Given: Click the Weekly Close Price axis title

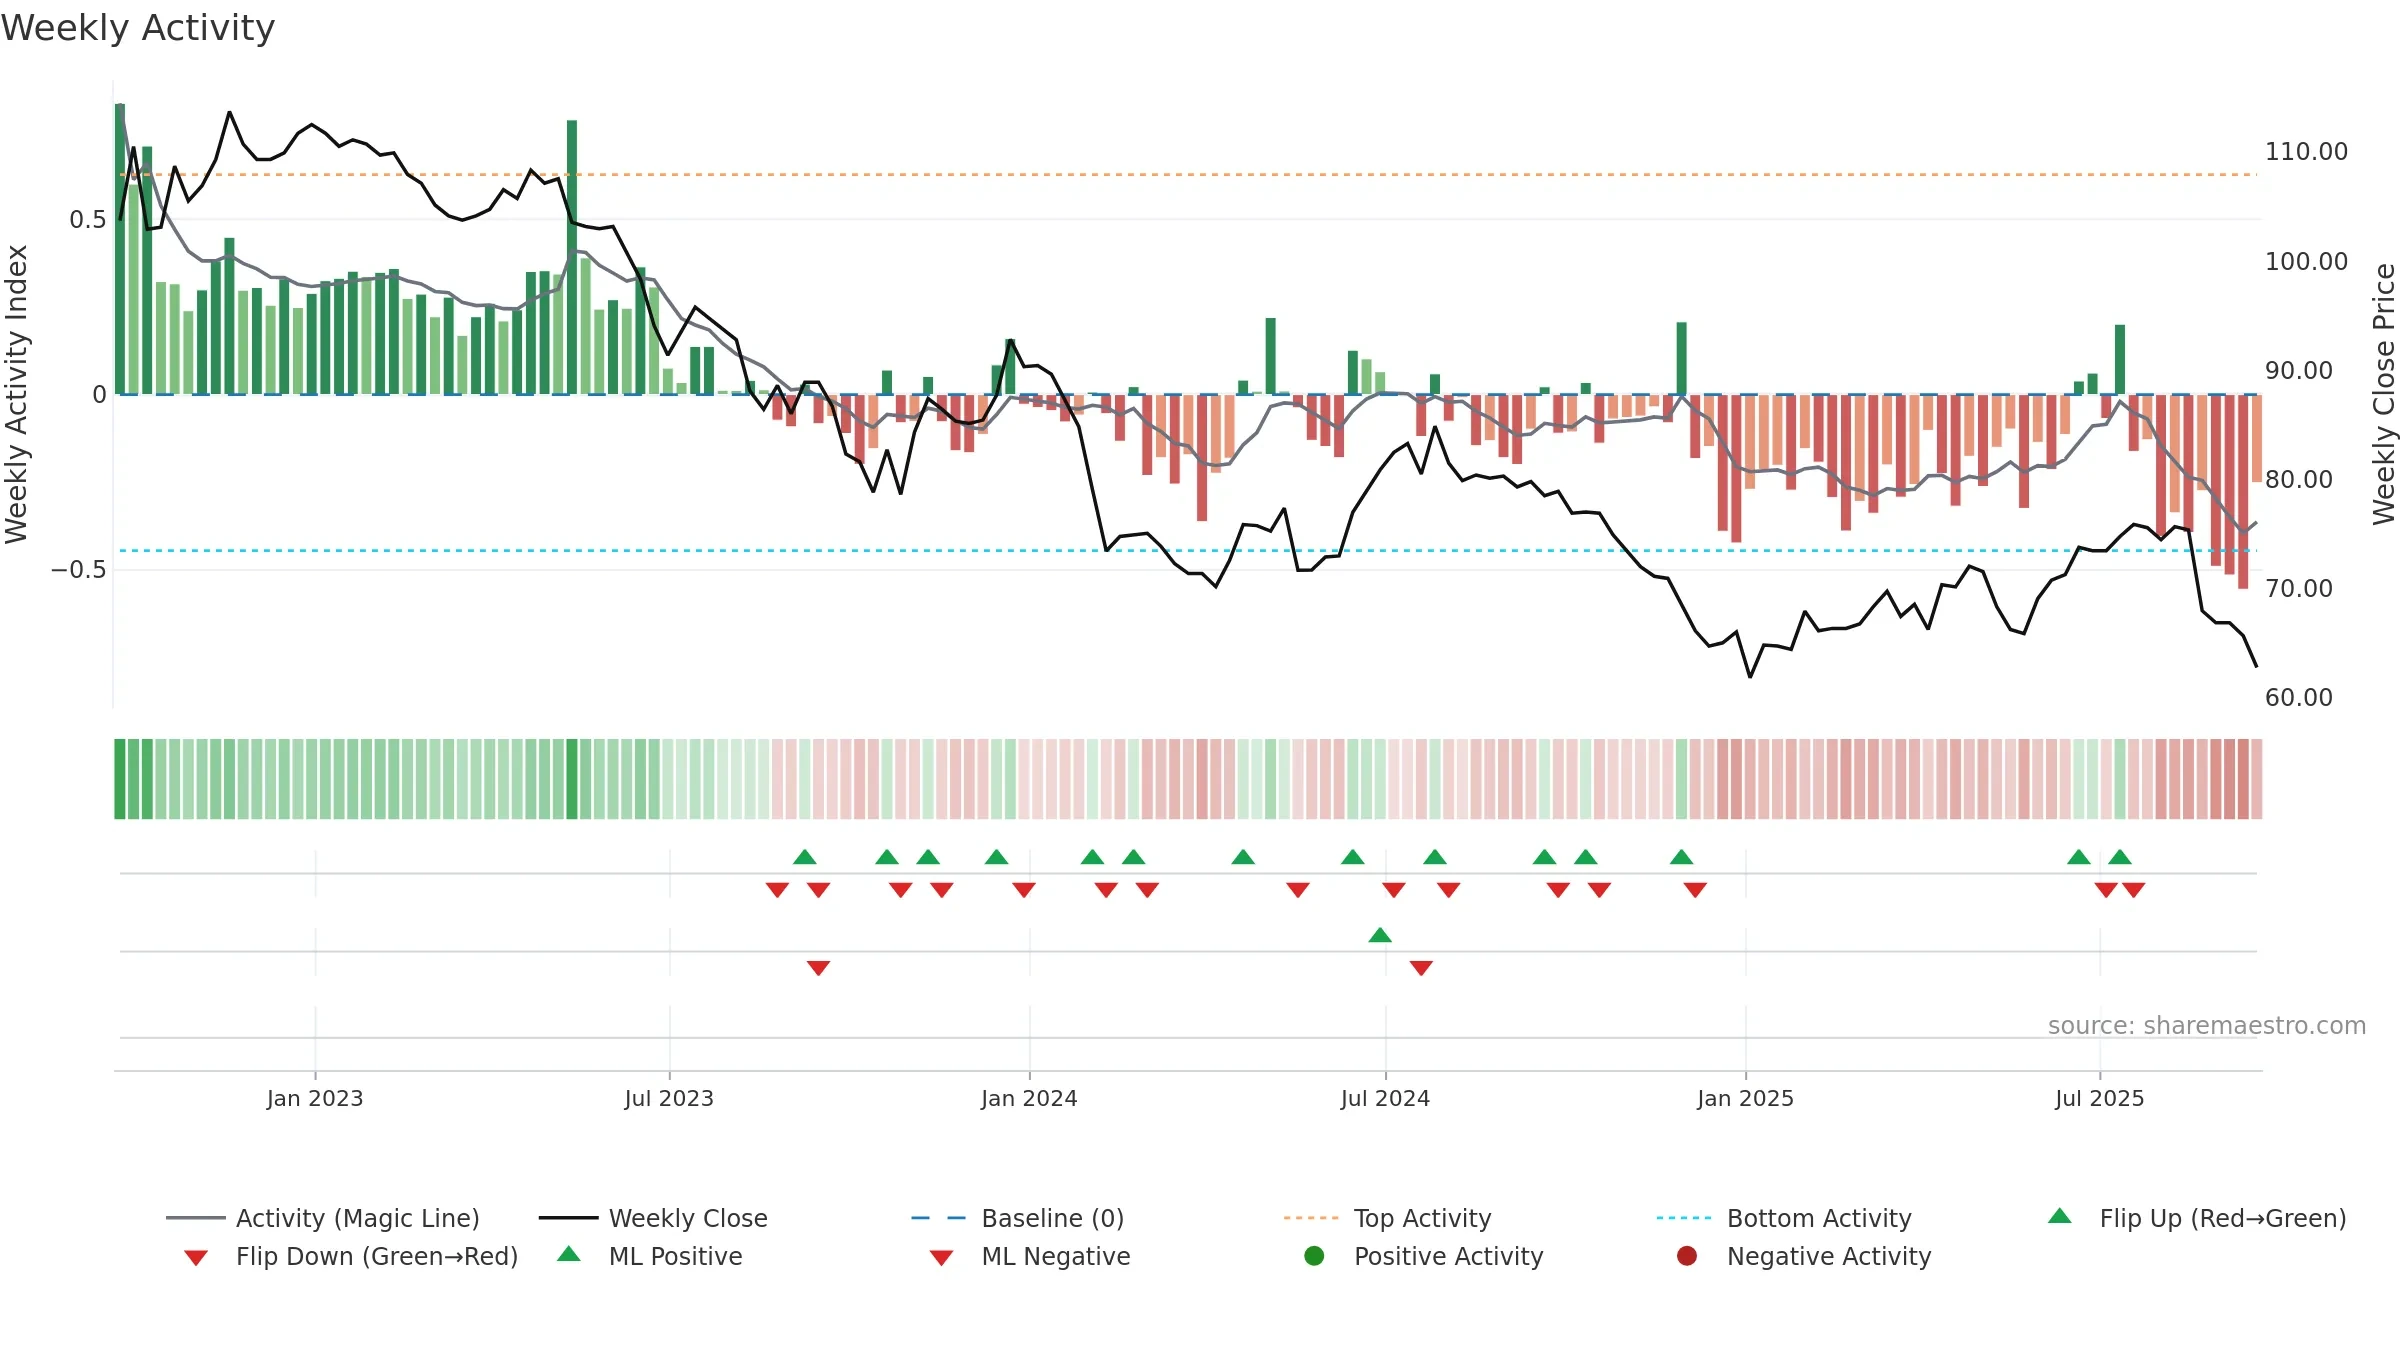Looking at the screenshot, I should pos(2383,394).
